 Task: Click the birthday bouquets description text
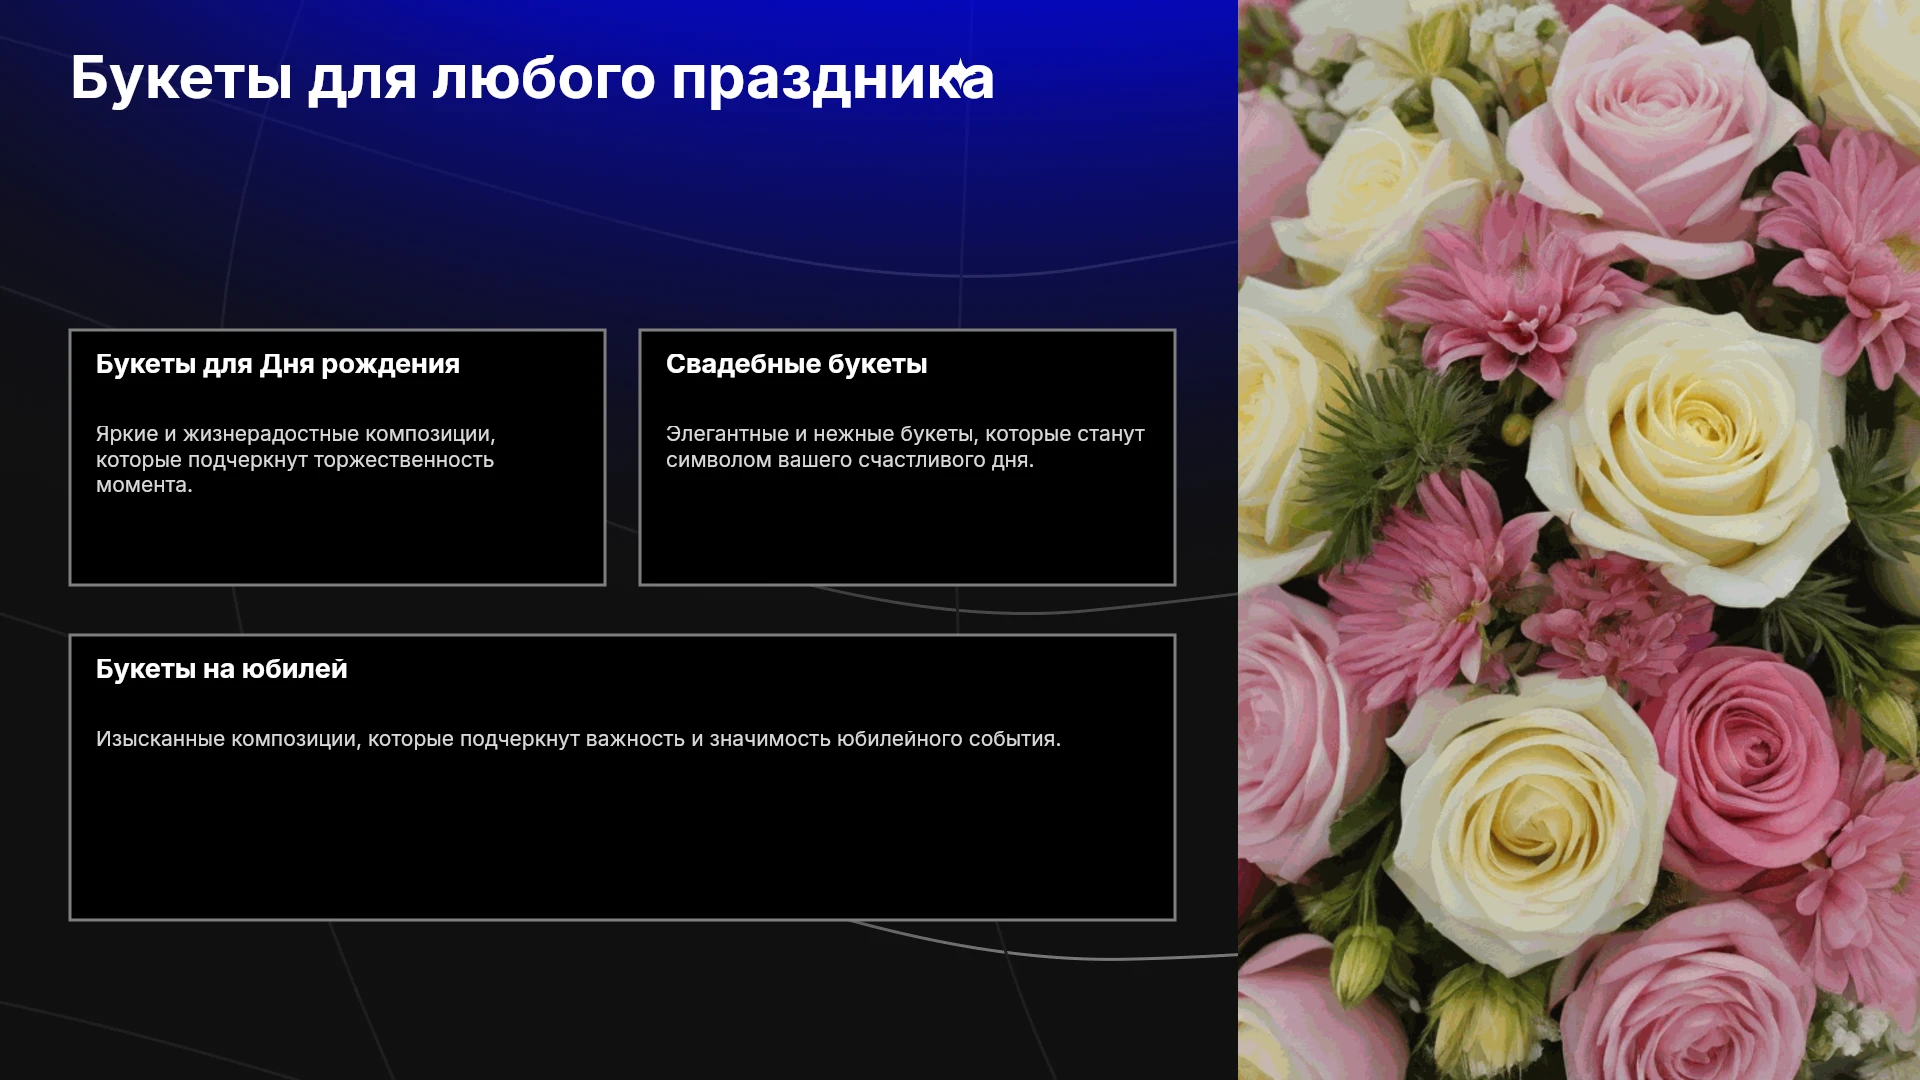tap(296, 459)
